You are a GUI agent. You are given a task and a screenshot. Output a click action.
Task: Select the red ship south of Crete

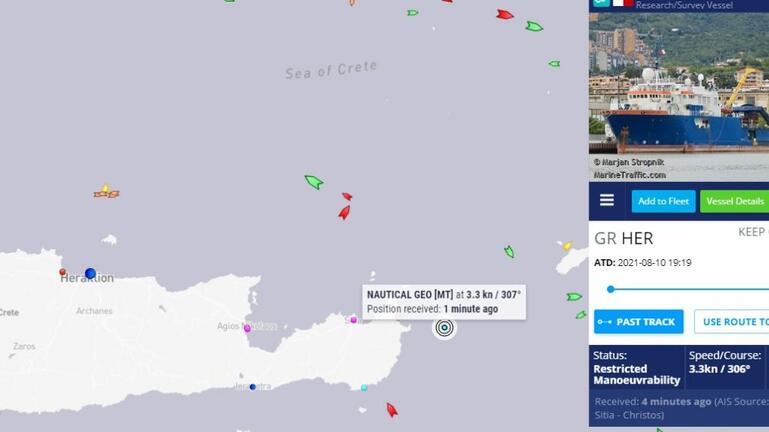pos(391,410)
